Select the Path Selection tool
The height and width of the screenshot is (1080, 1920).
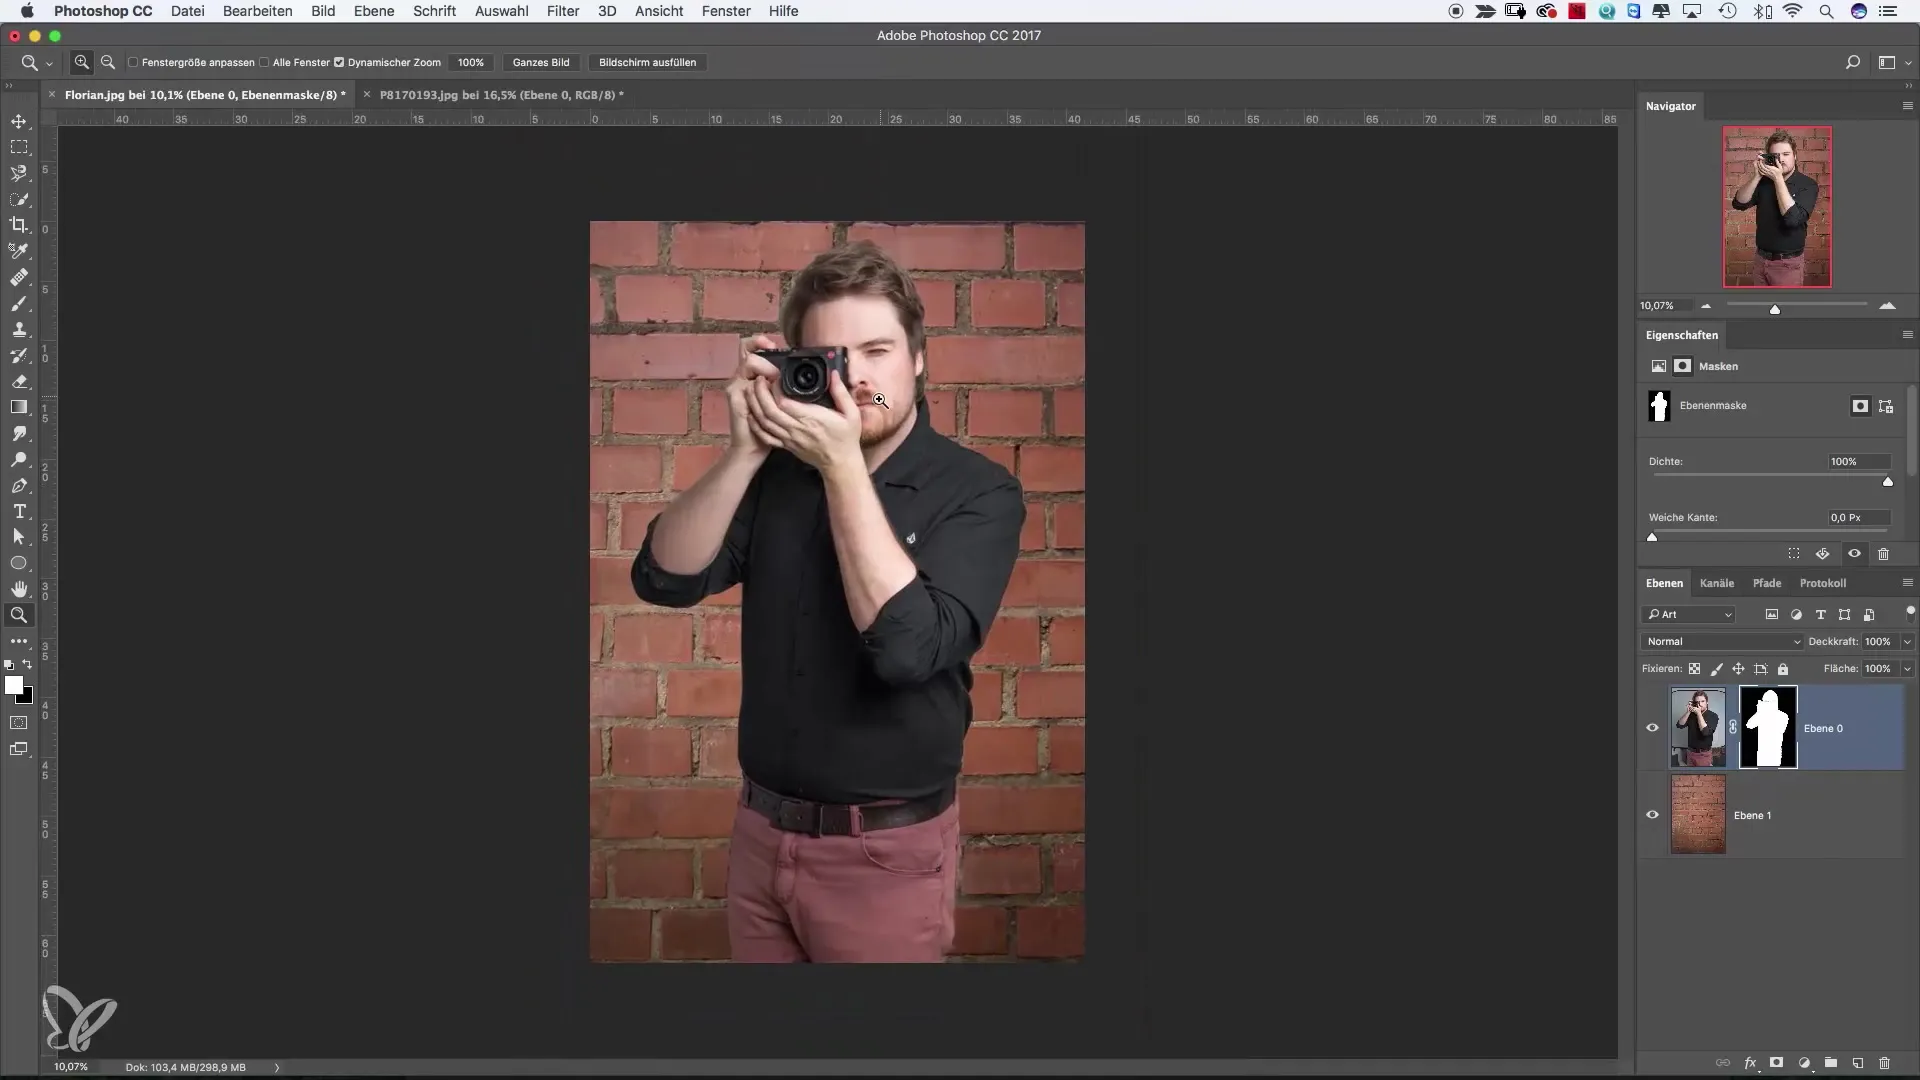tap(19, 537)
